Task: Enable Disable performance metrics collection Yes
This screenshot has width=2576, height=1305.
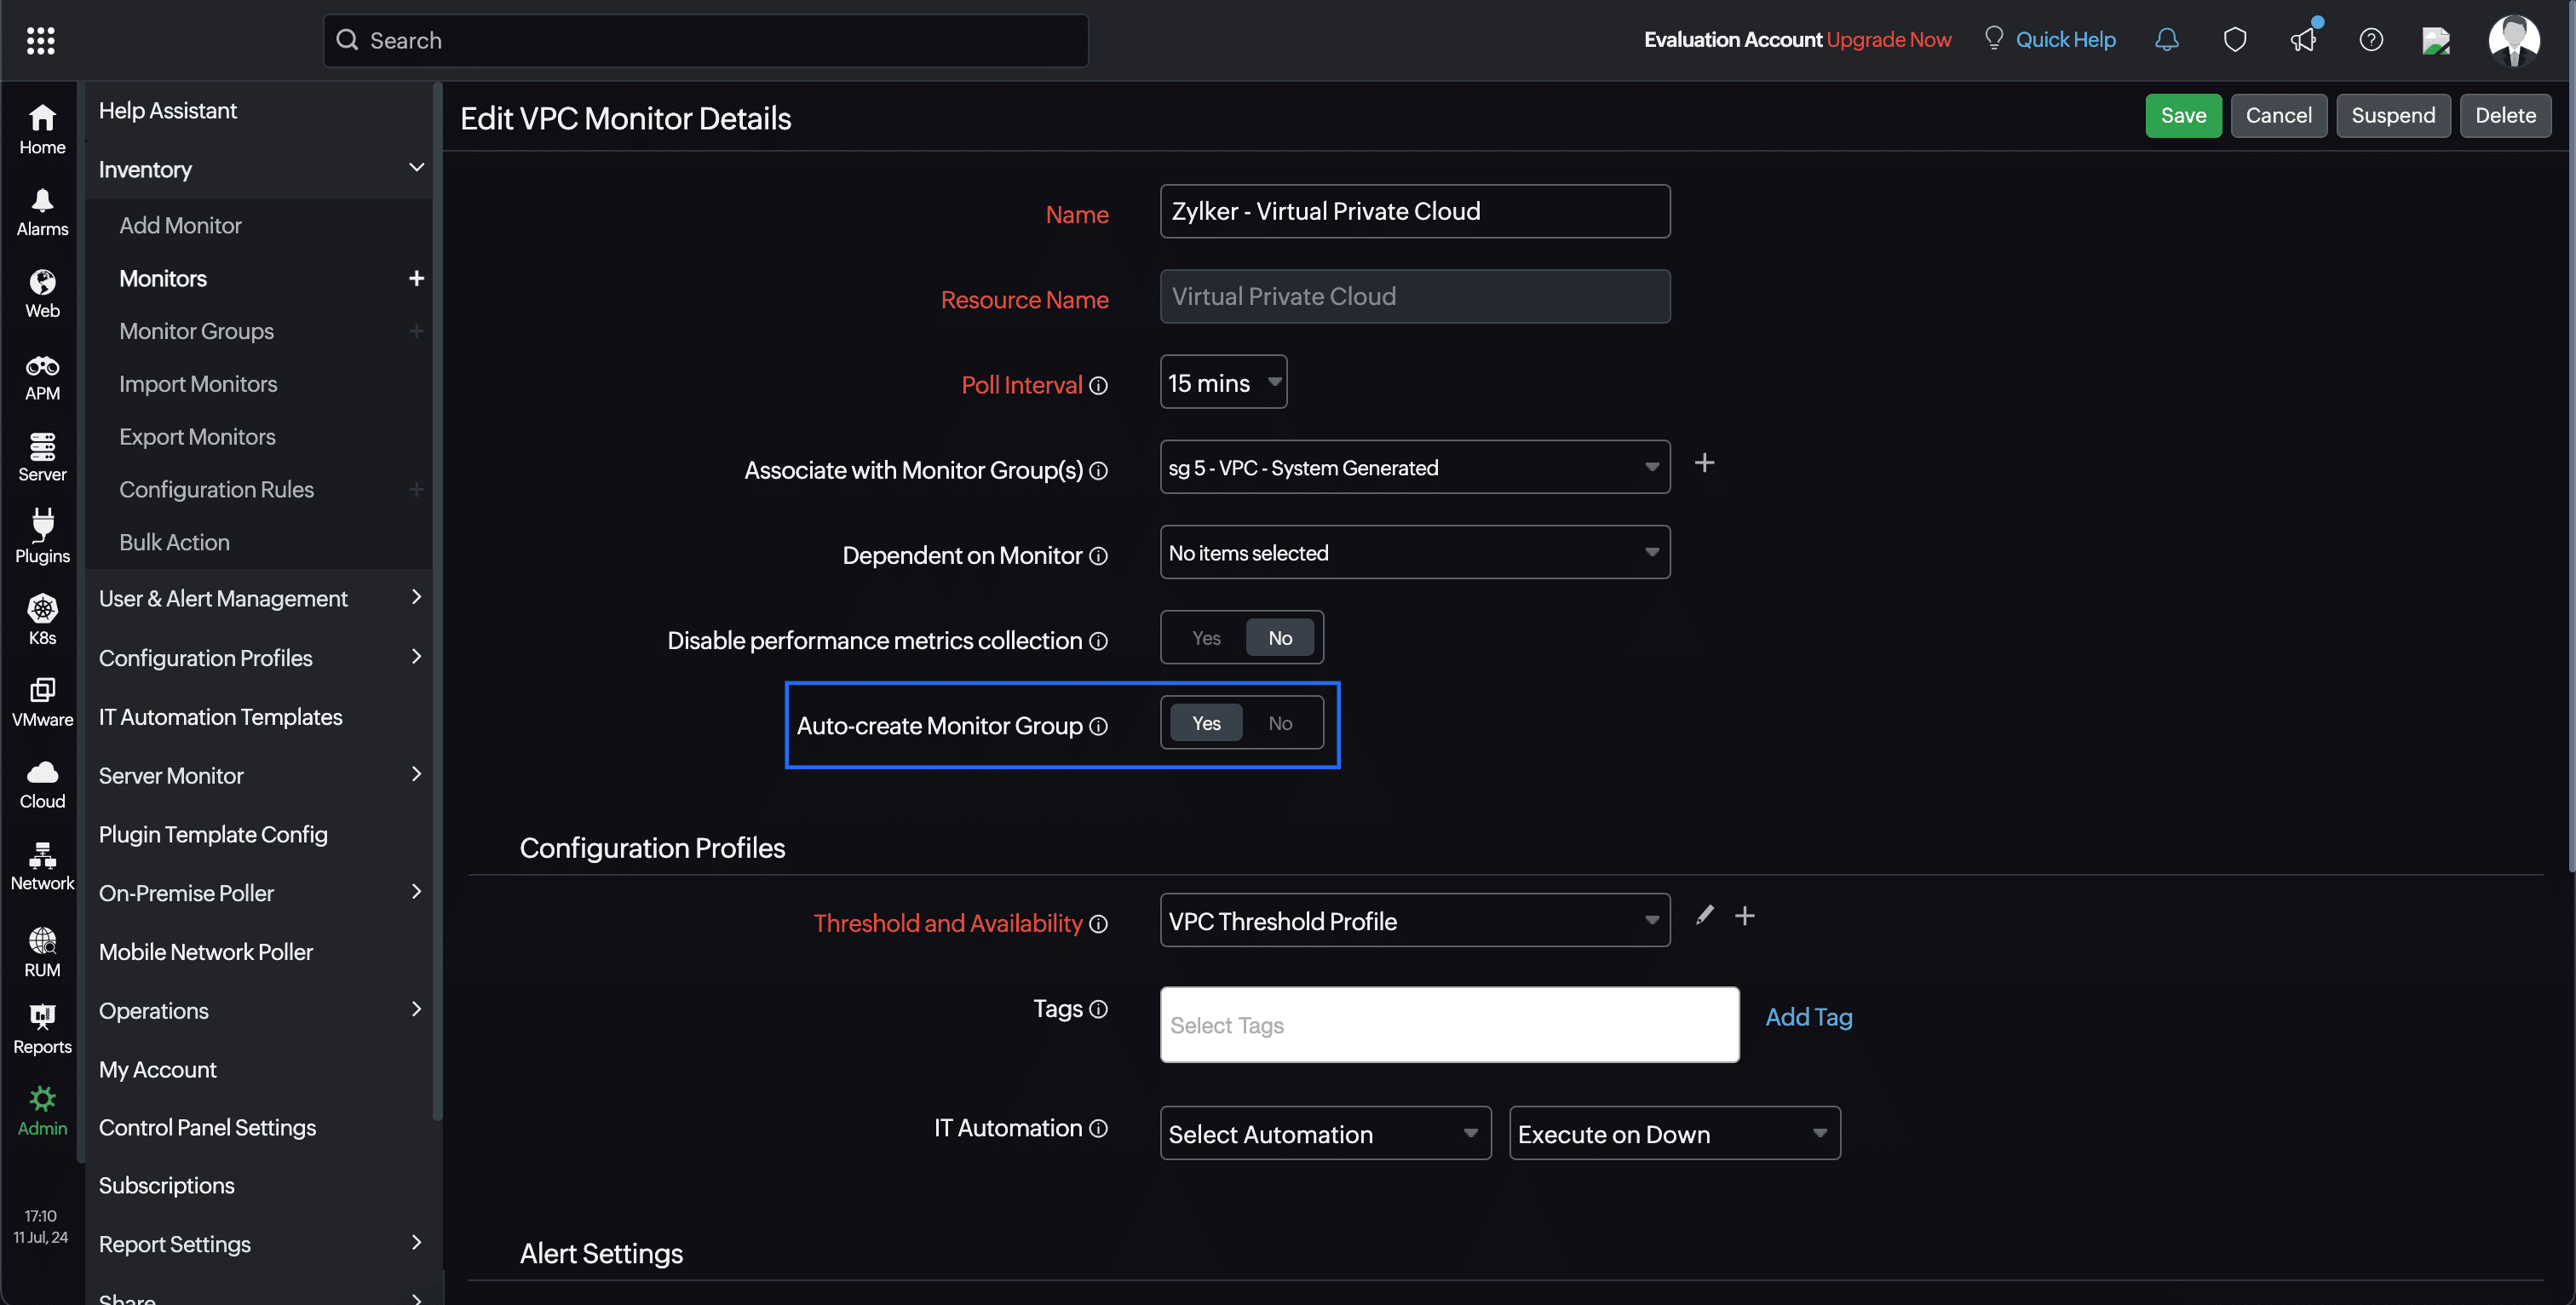Action: click(x=1203, y=637)
